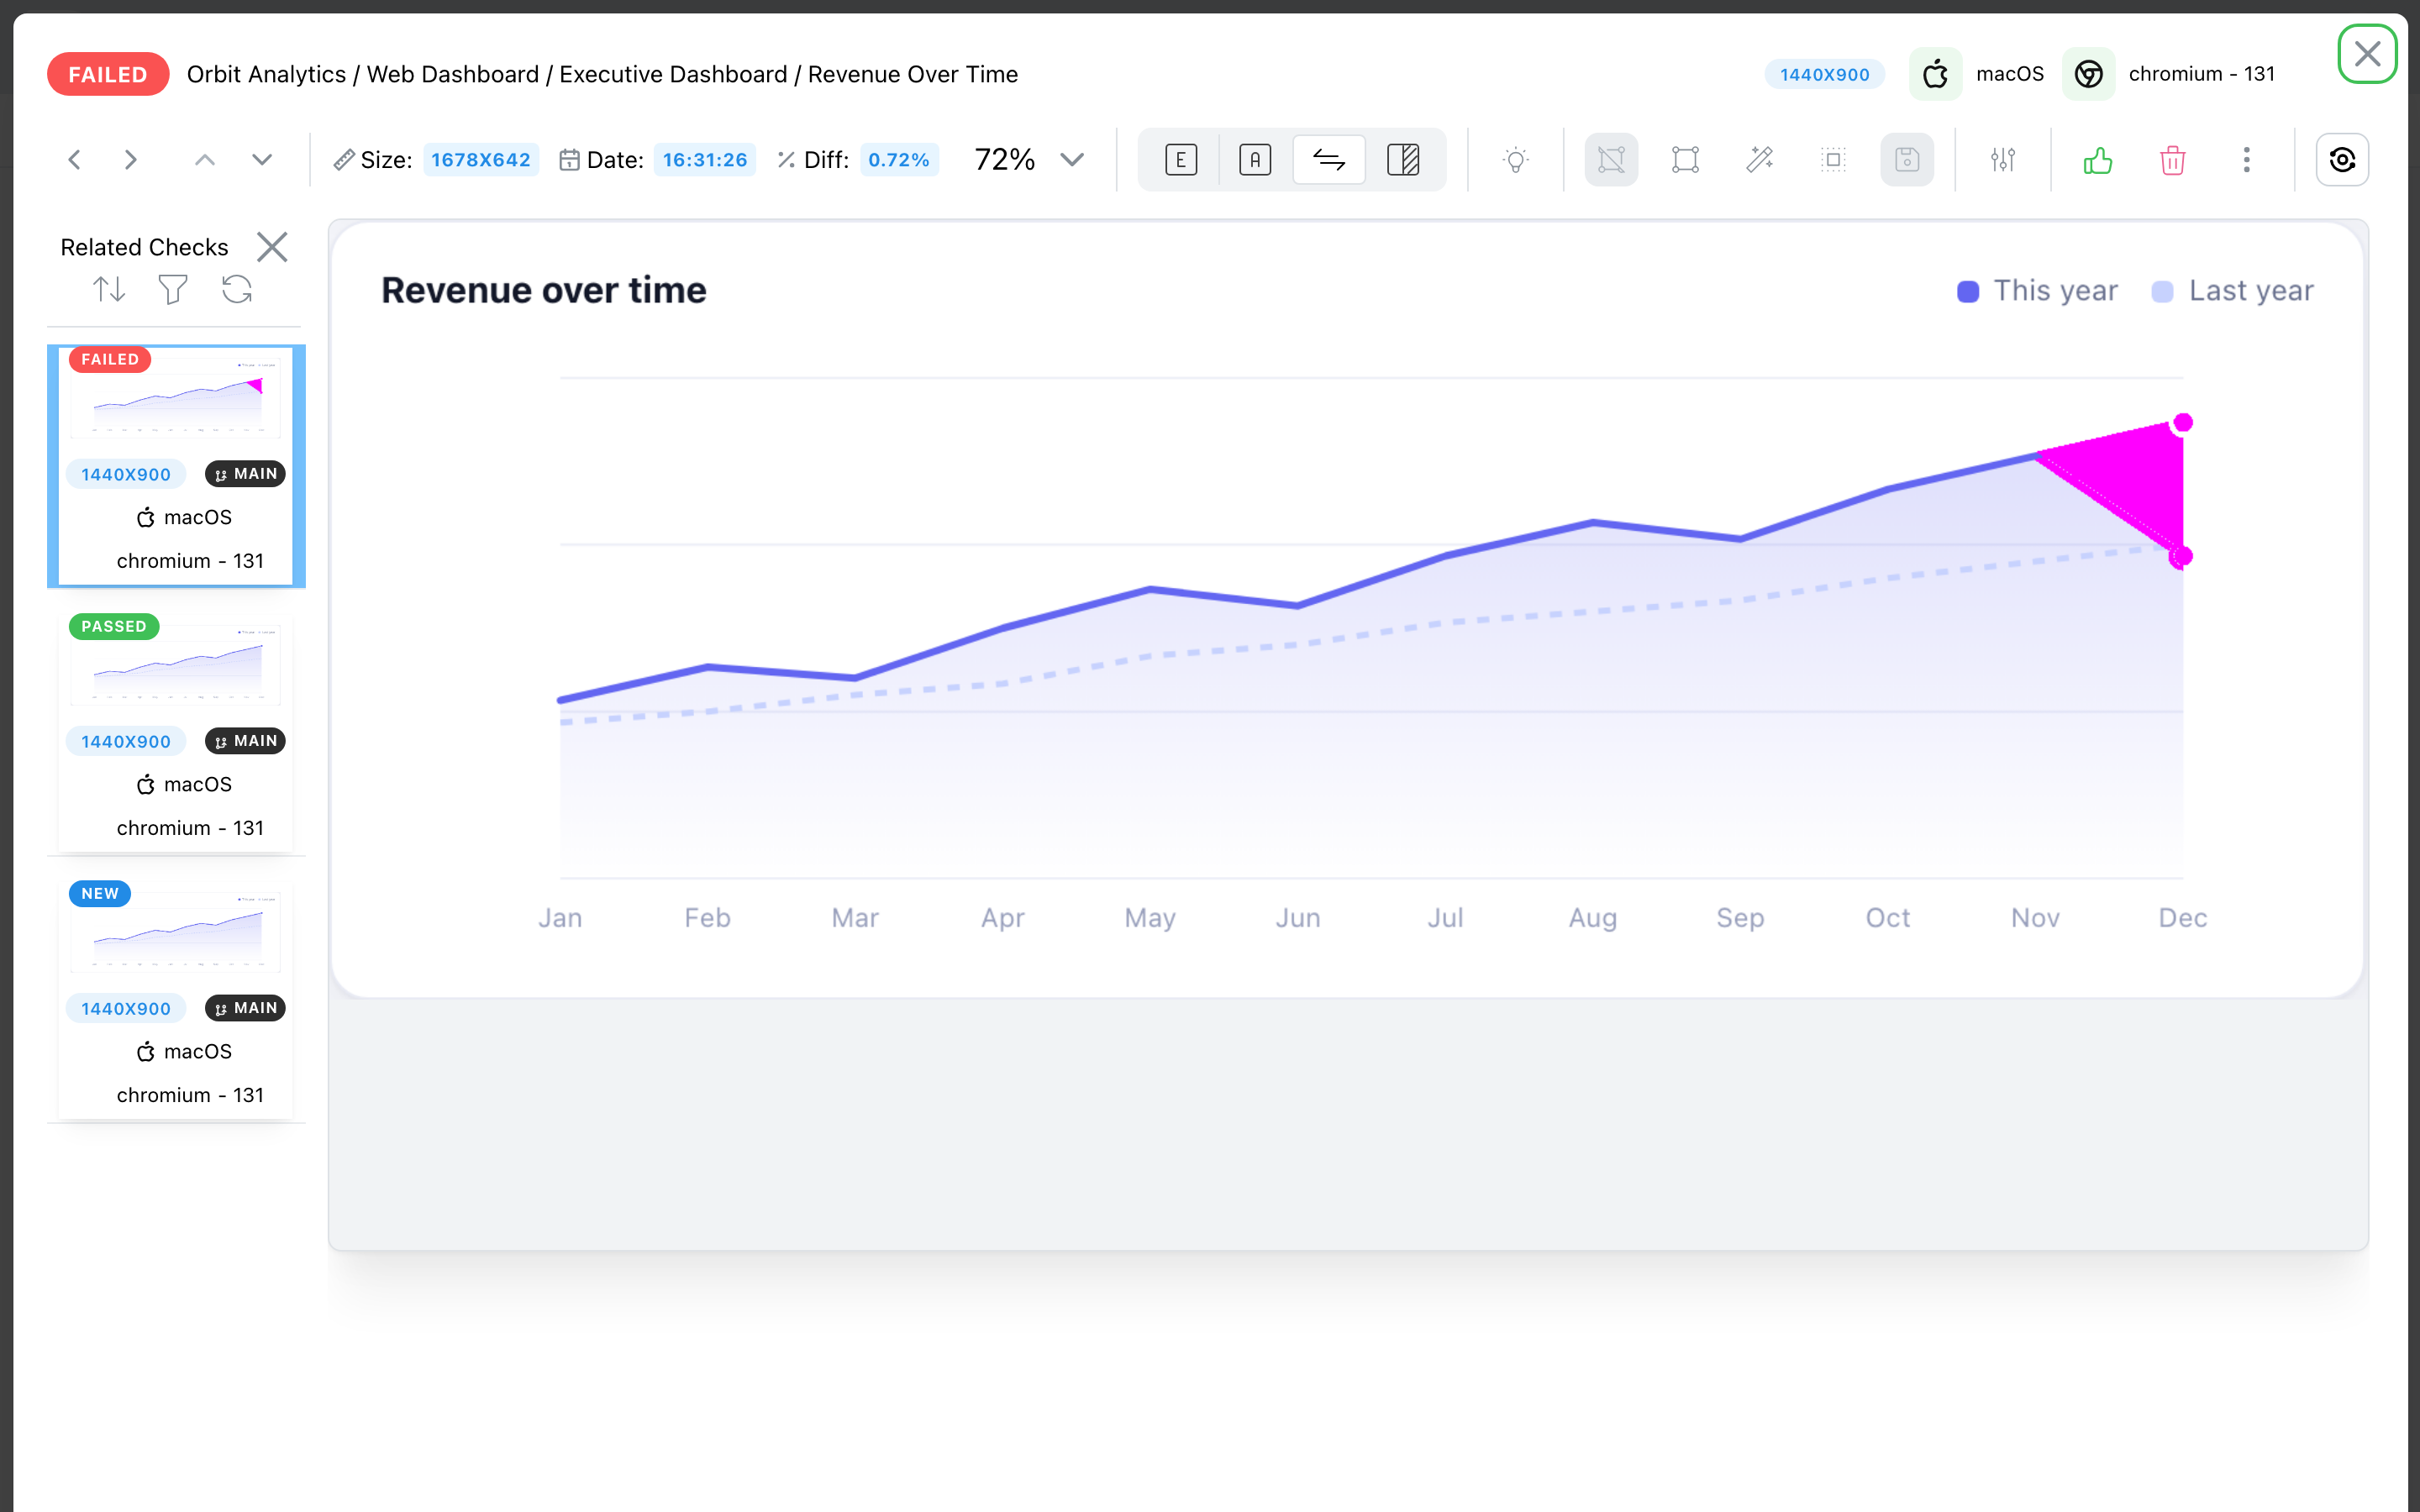
Task: Refresh the related checks list
Action: pyautogui.click(x=237, y=290)
